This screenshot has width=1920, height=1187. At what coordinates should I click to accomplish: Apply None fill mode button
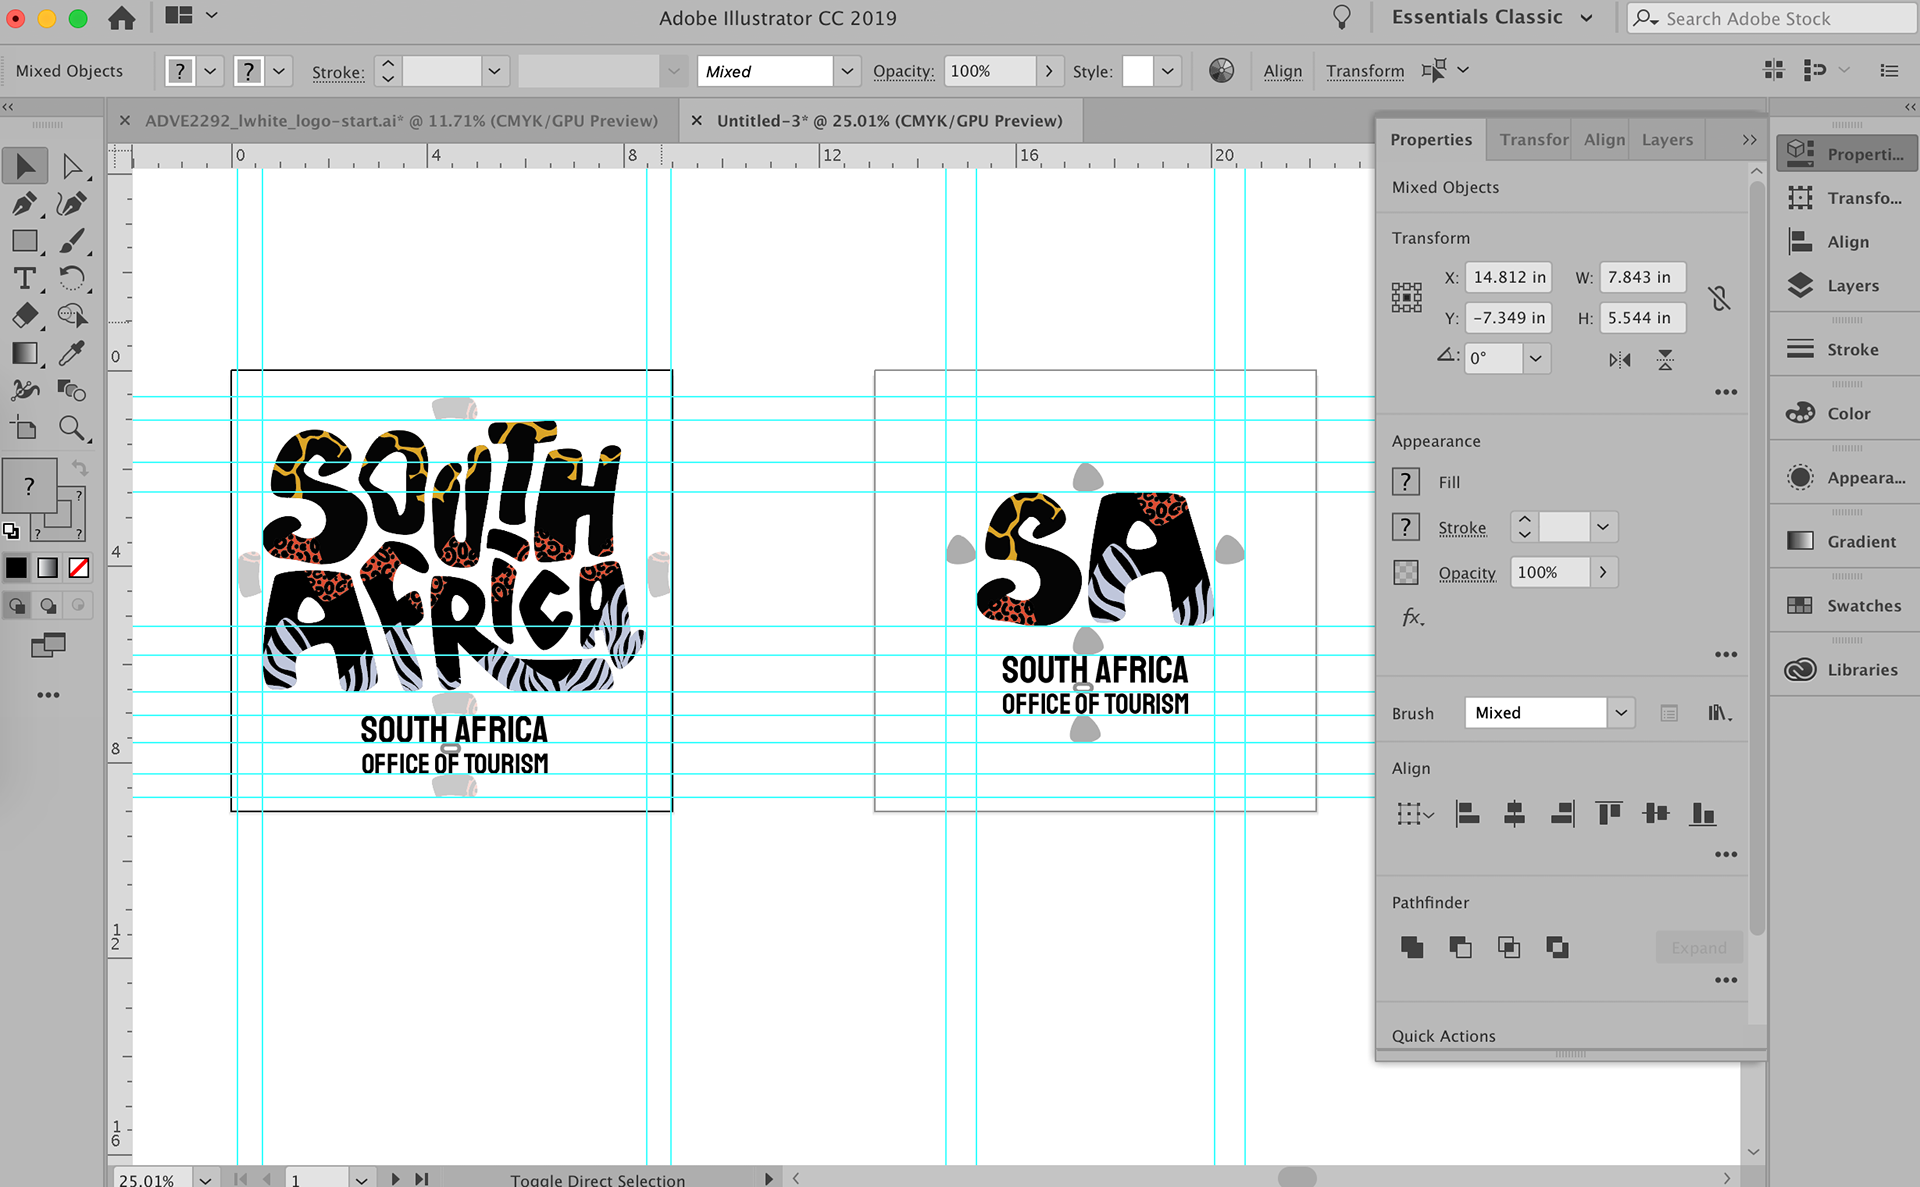[x=79, y=568]
